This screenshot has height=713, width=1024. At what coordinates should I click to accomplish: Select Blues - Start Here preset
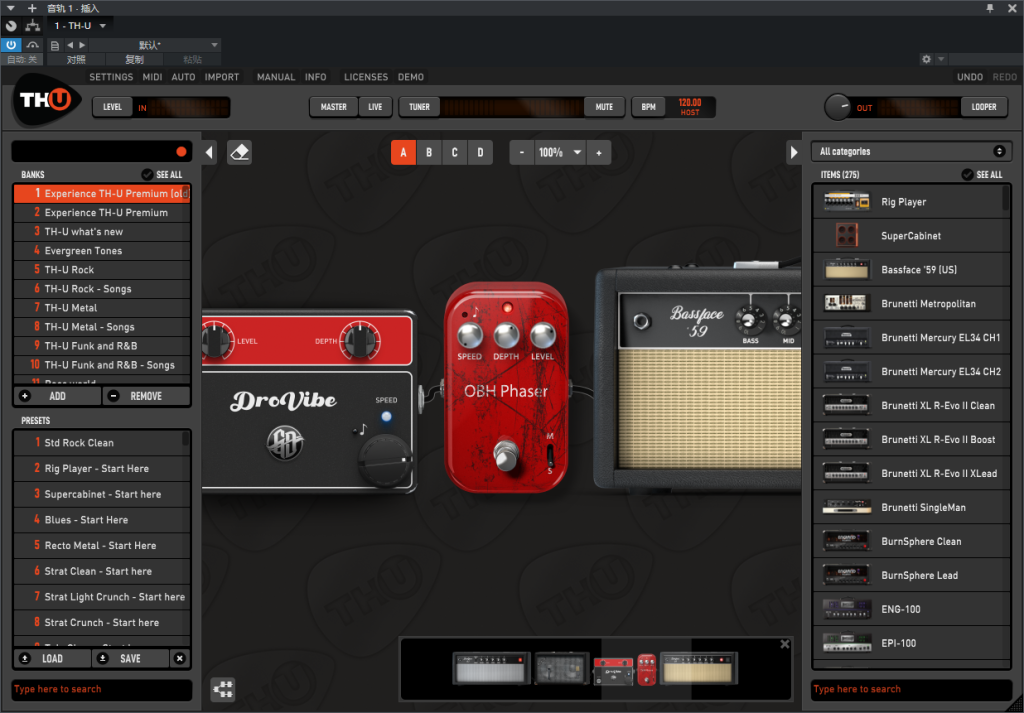(x=102, y=520)
